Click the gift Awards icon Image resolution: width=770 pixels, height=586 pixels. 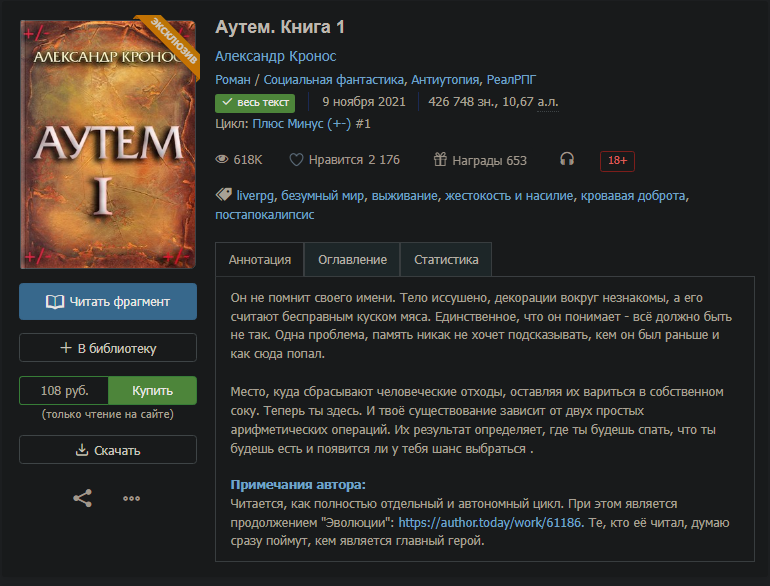click(440, 160)
